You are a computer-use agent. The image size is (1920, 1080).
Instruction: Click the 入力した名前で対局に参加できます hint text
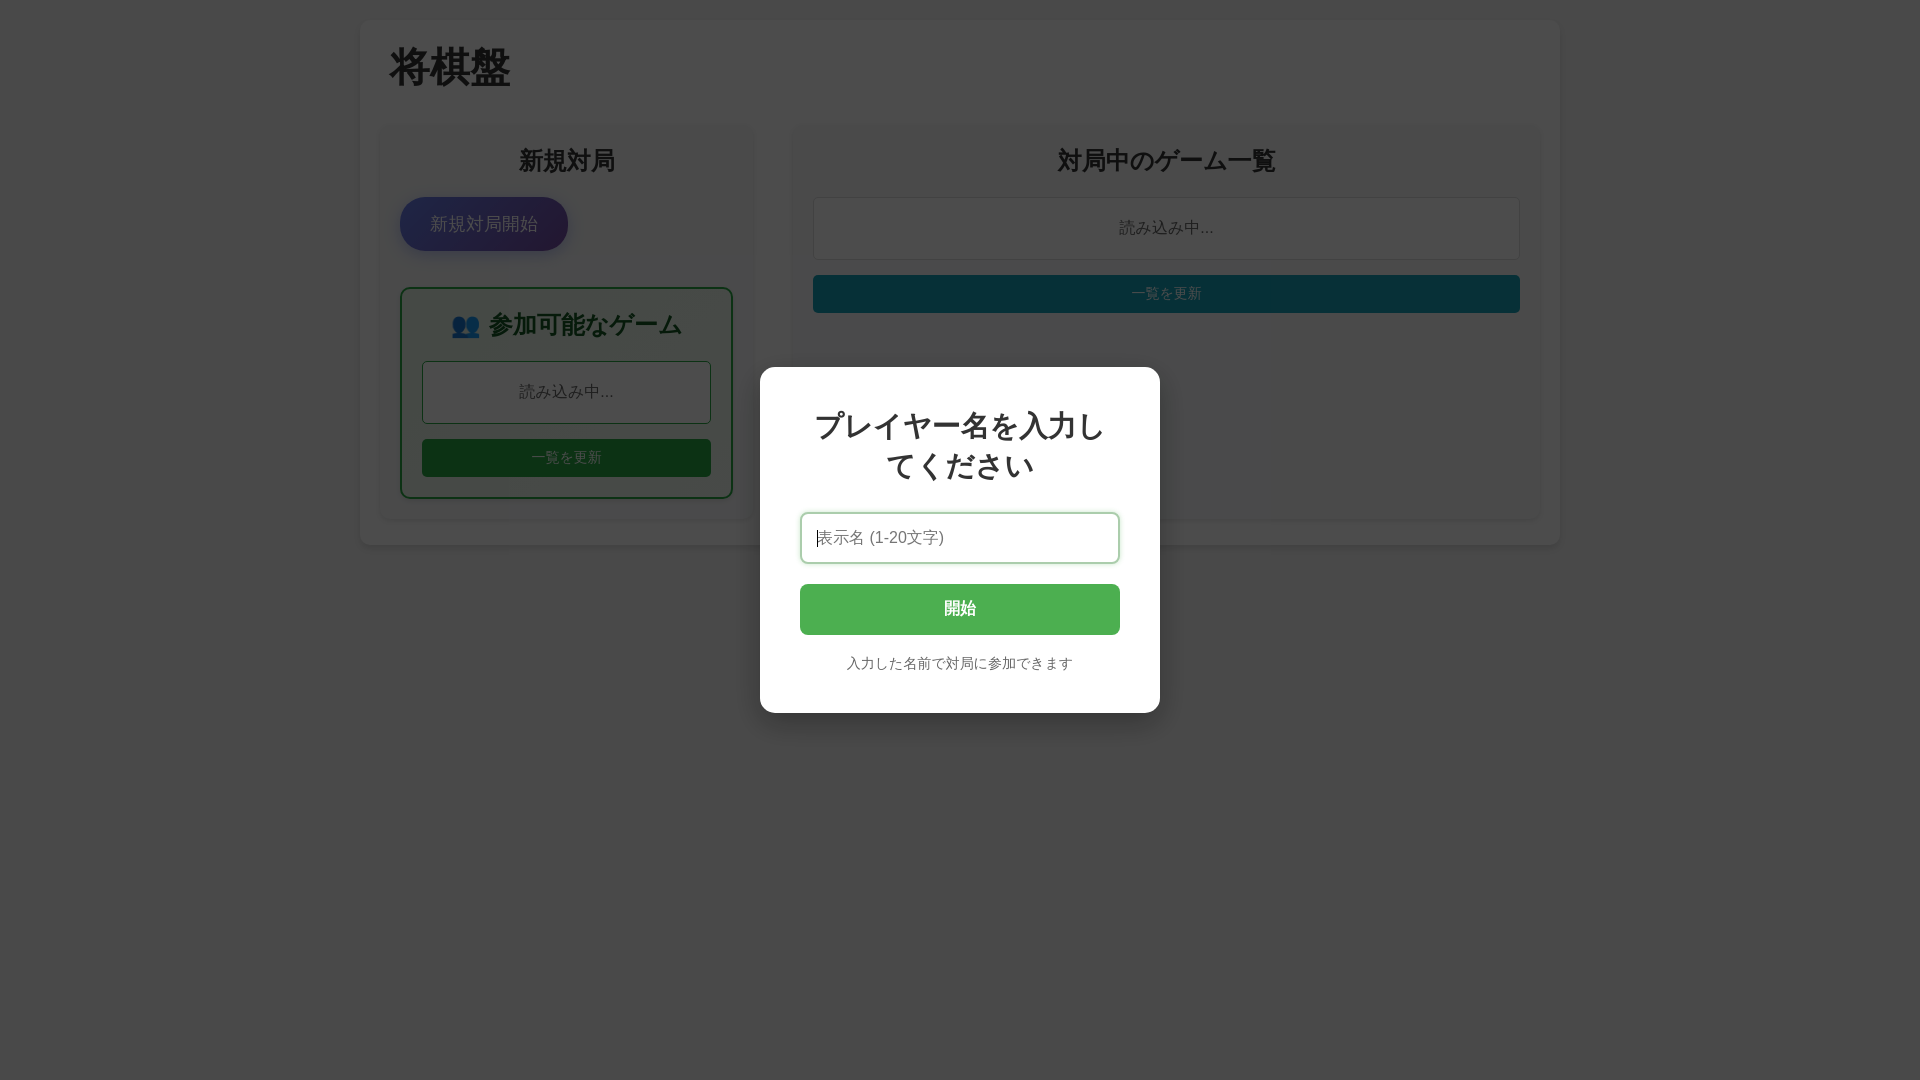[x=960, y=664]
